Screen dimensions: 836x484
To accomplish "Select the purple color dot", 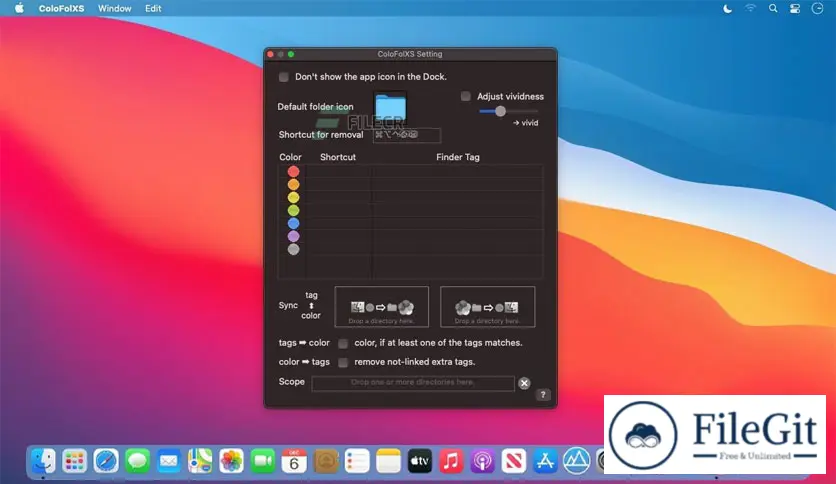I will [293, 236].
